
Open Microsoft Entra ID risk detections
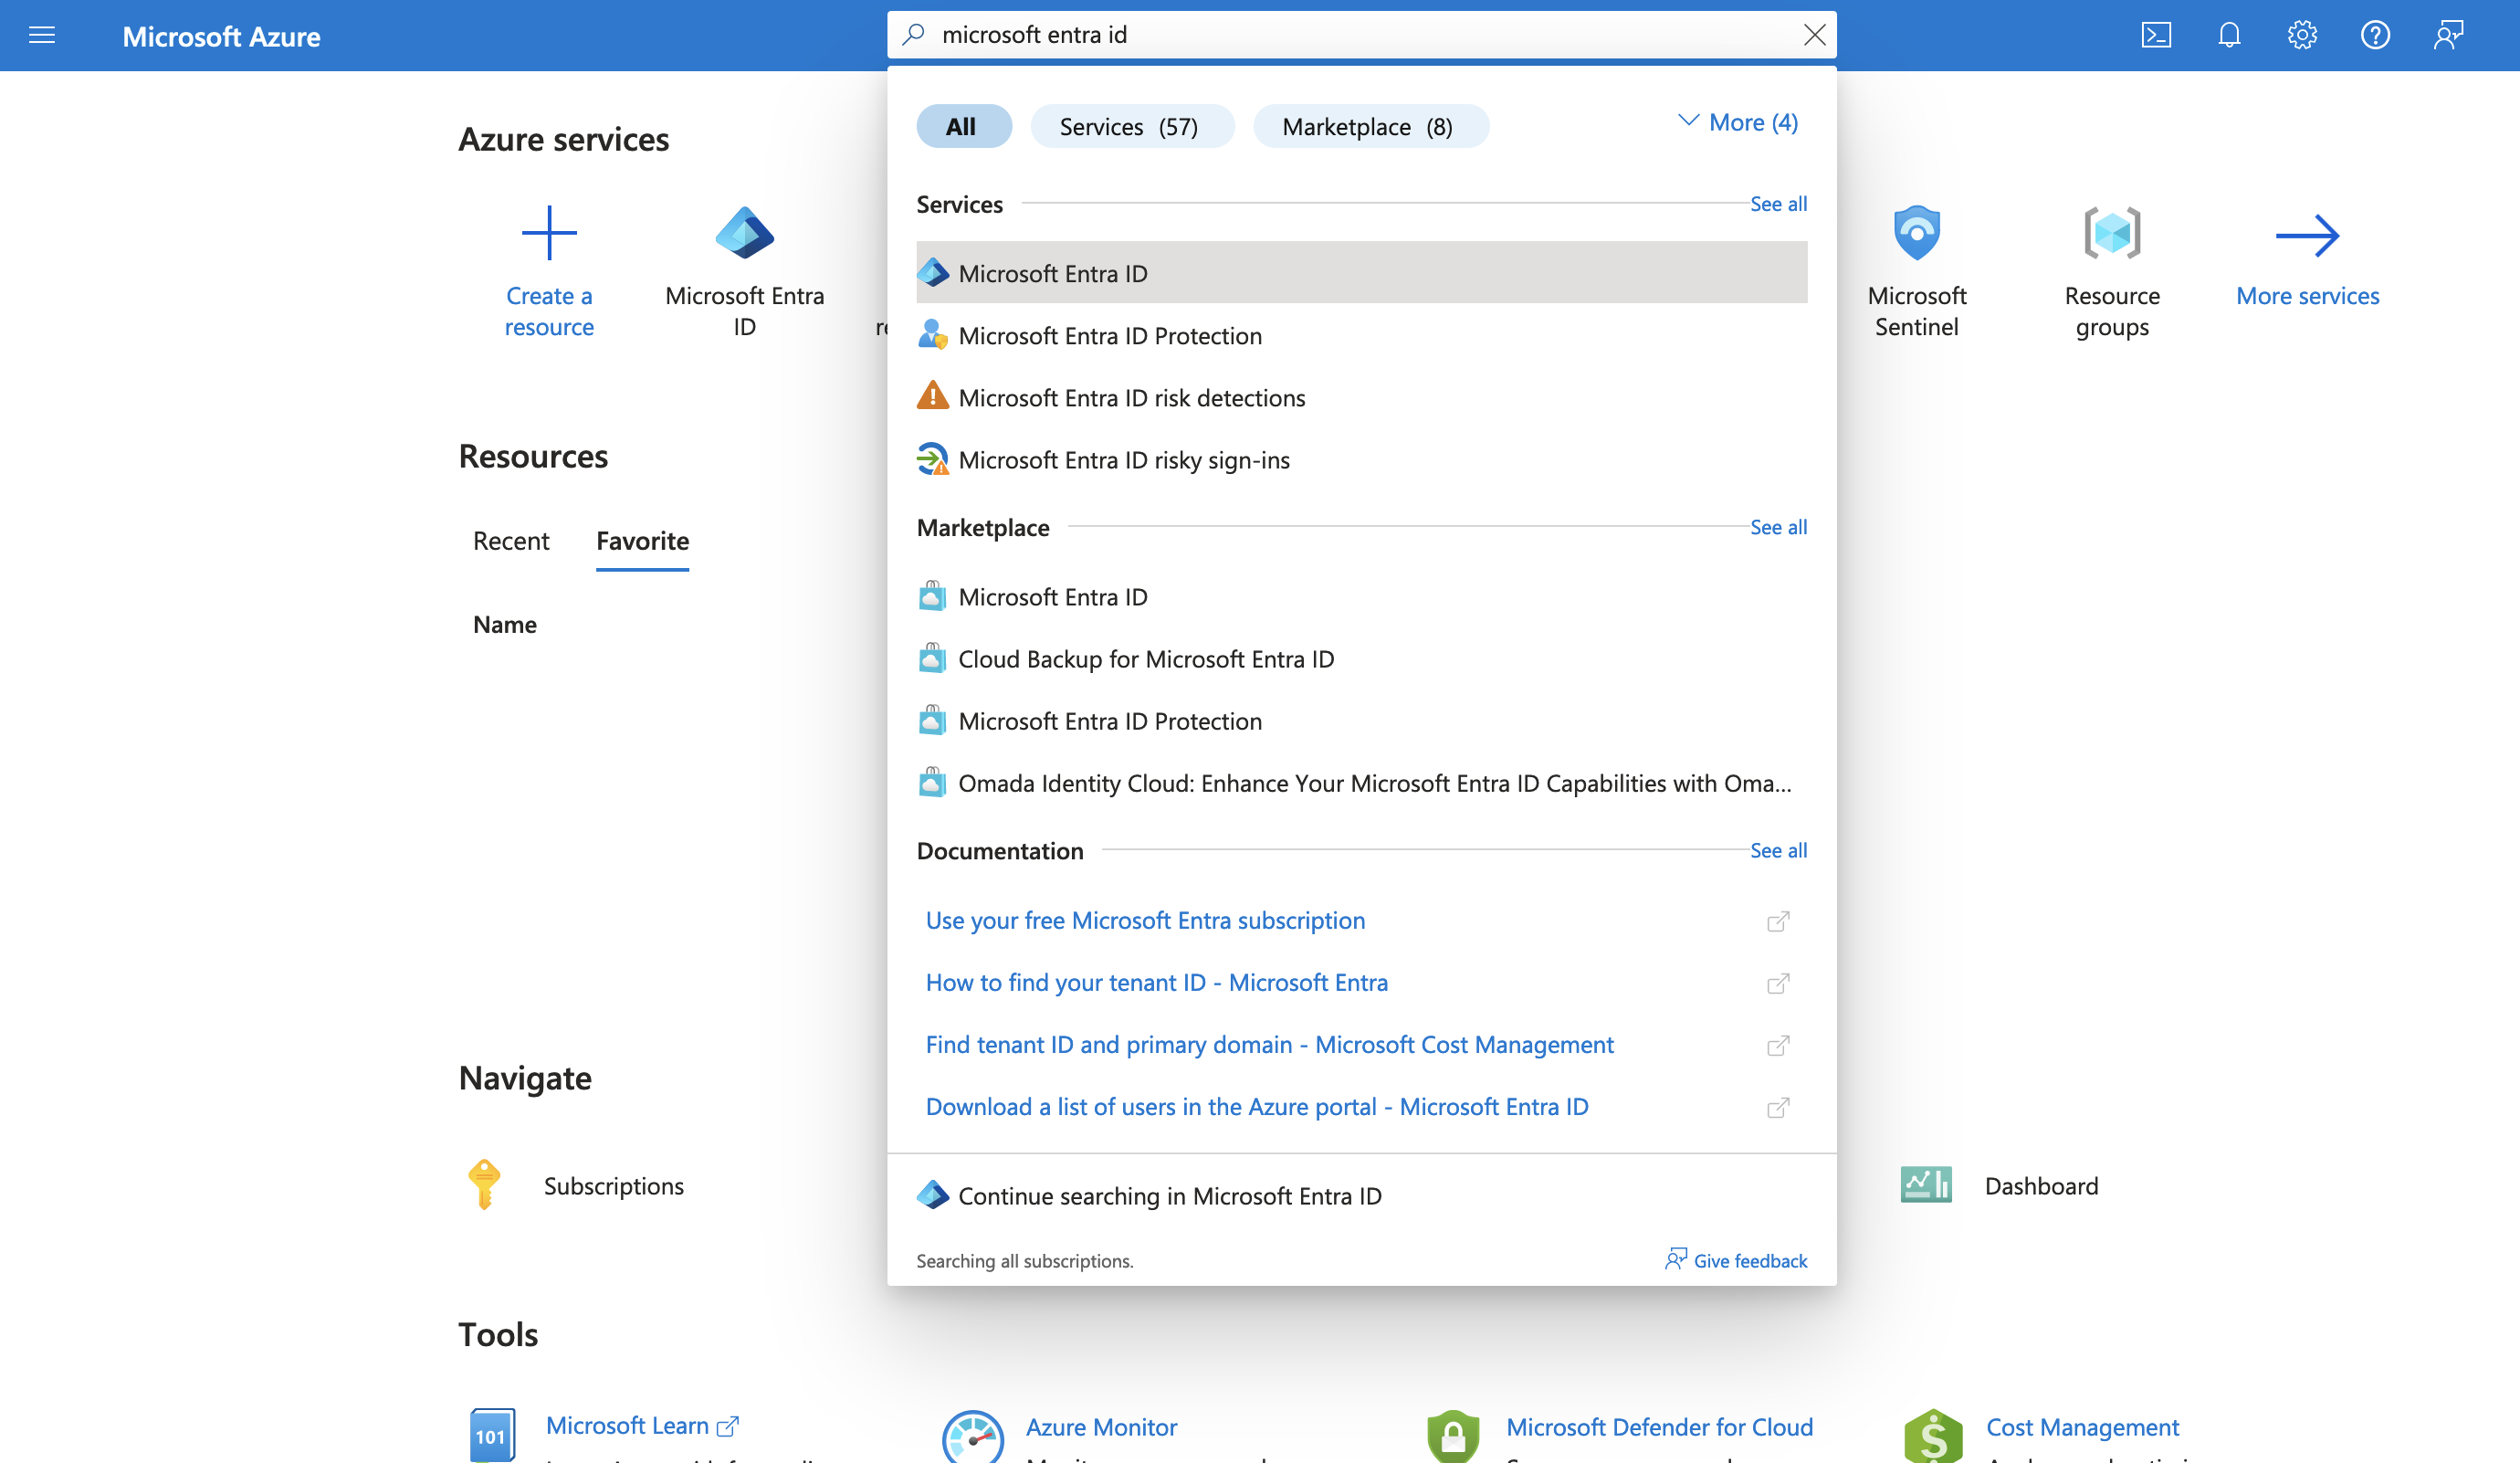point(1361,397)
